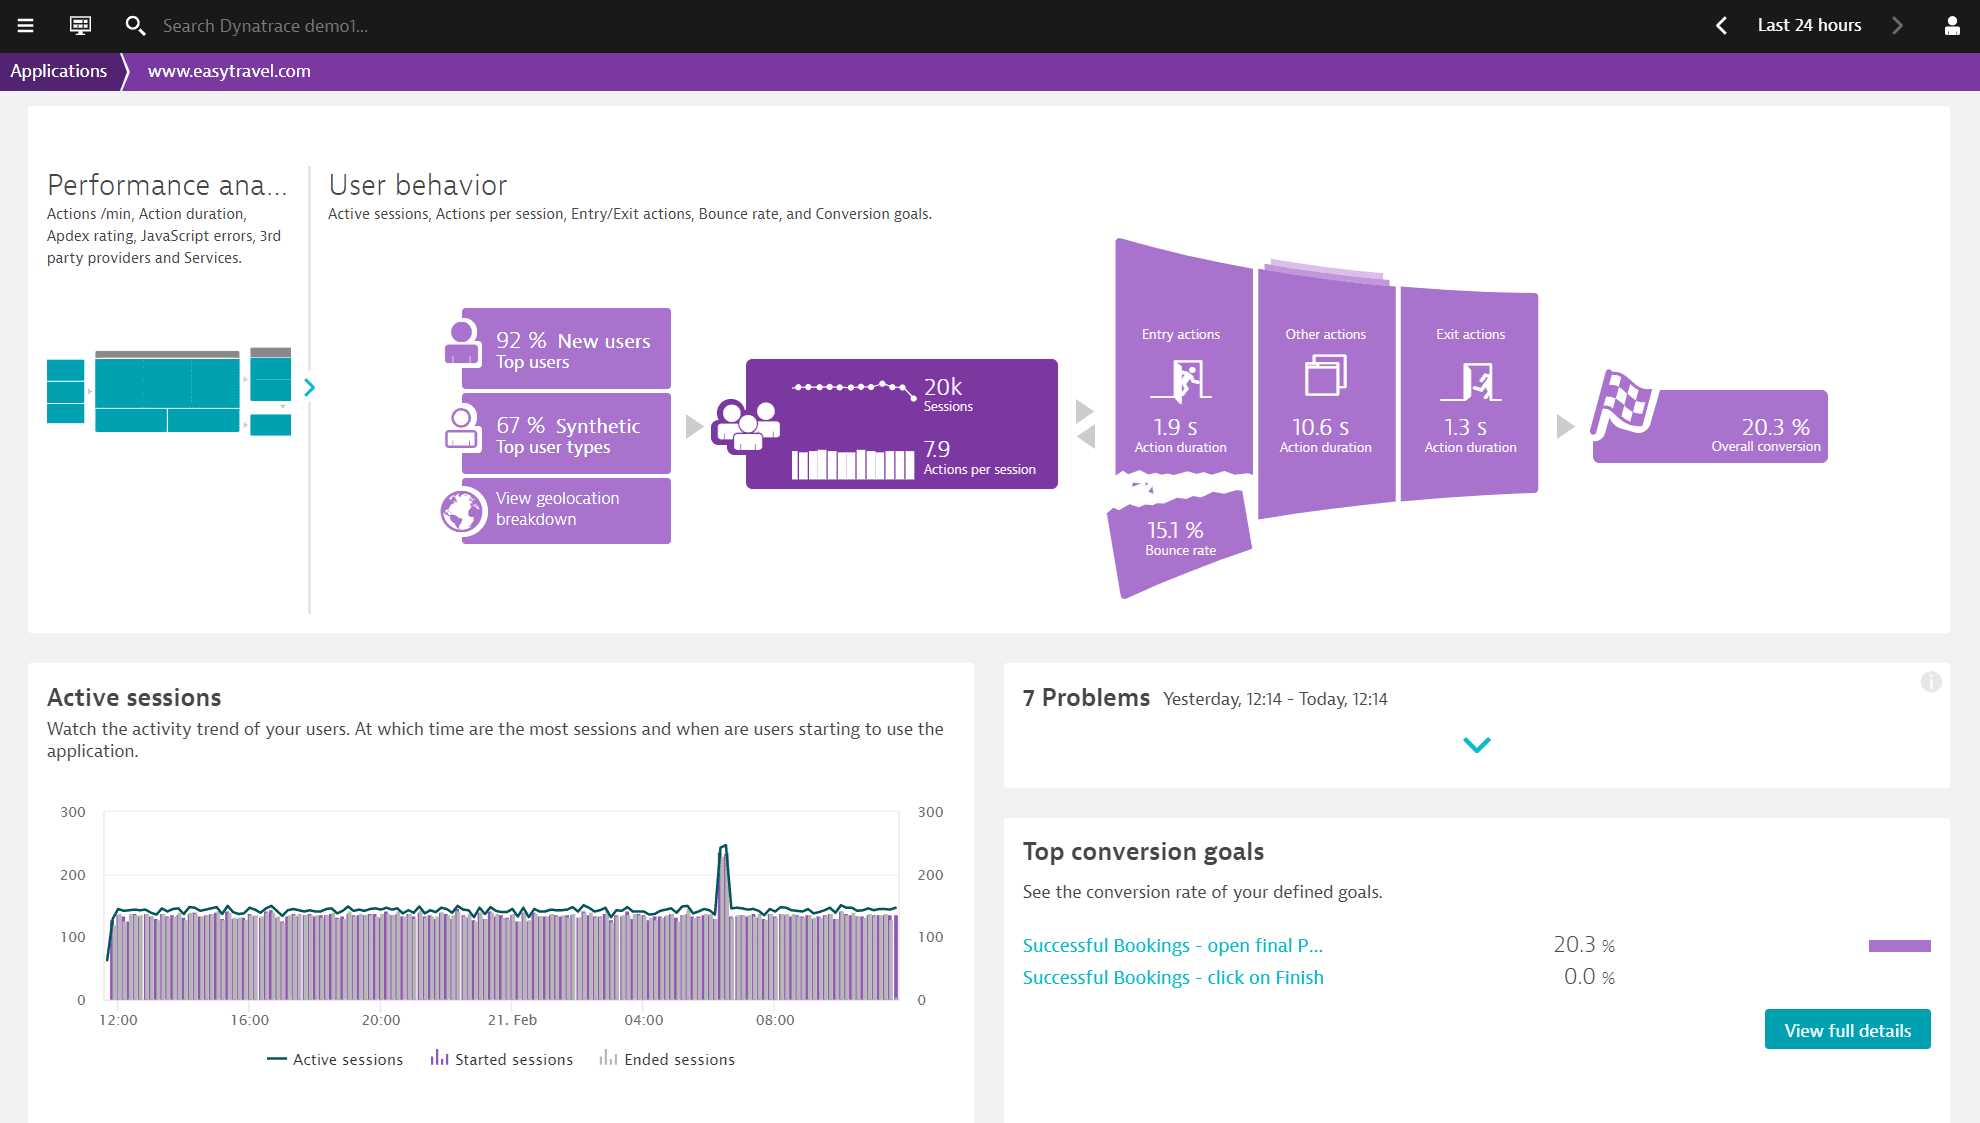Select www.easytravel.com breadcrumb
The image size is (1980, 1123).
[x=229, y=71]
